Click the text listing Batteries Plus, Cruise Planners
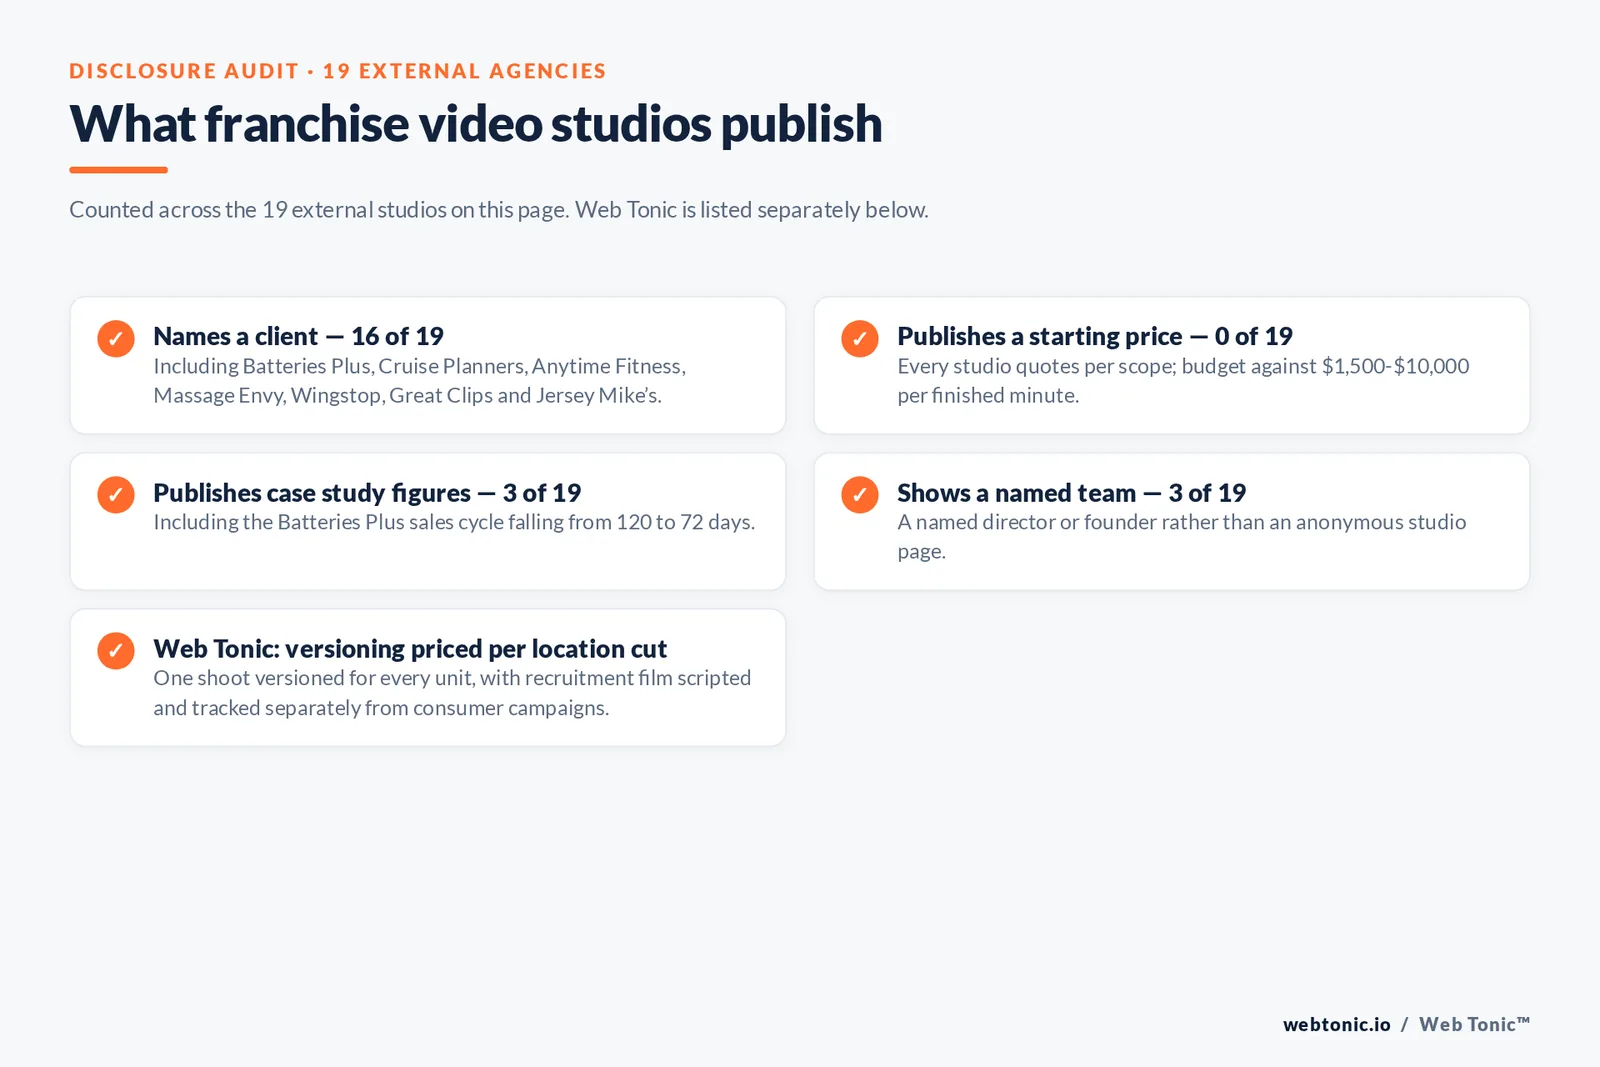The image size is (1600, 1067). point(420,381)
